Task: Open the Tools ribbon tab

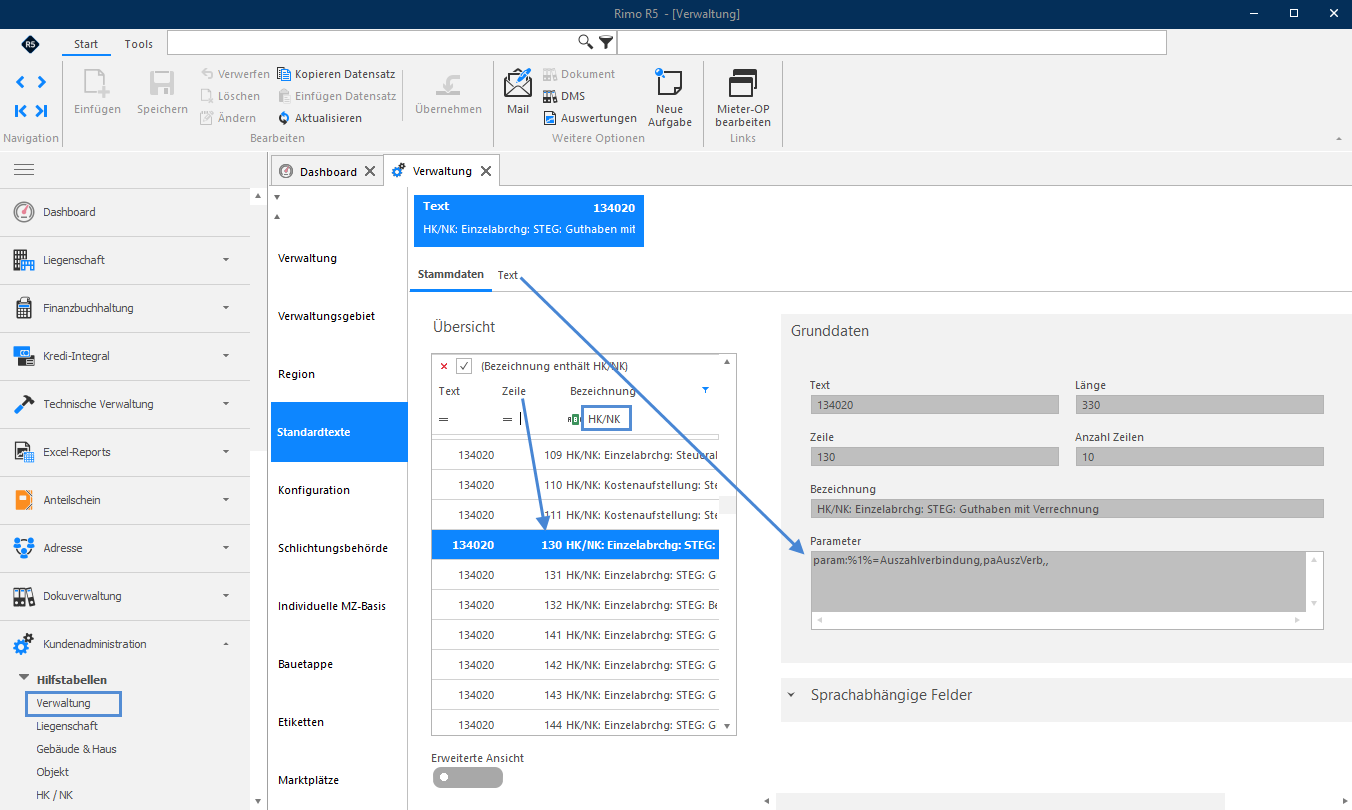Action: [x=139, y=44]
